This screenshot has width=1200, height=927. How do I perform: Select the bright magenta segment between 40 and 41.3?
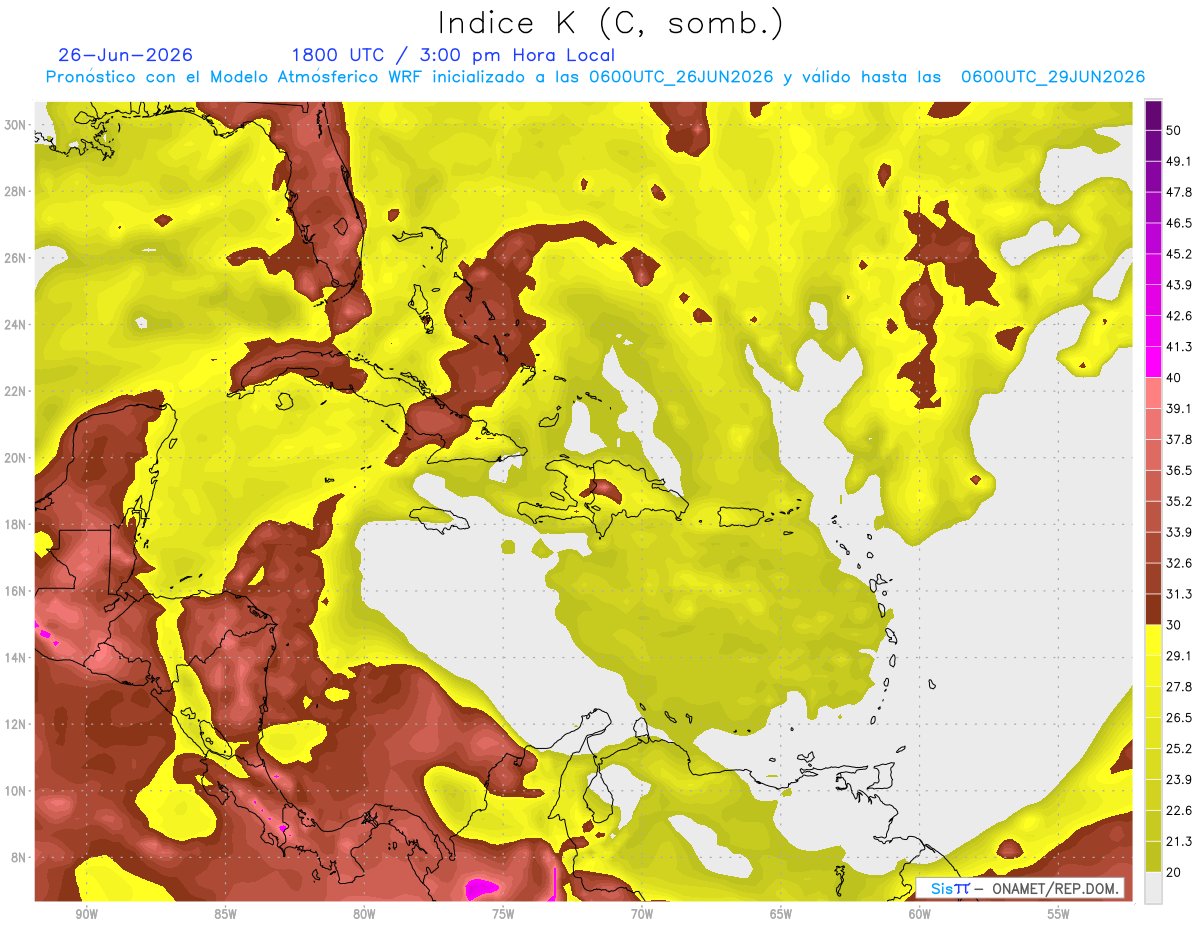point(1153,362)
